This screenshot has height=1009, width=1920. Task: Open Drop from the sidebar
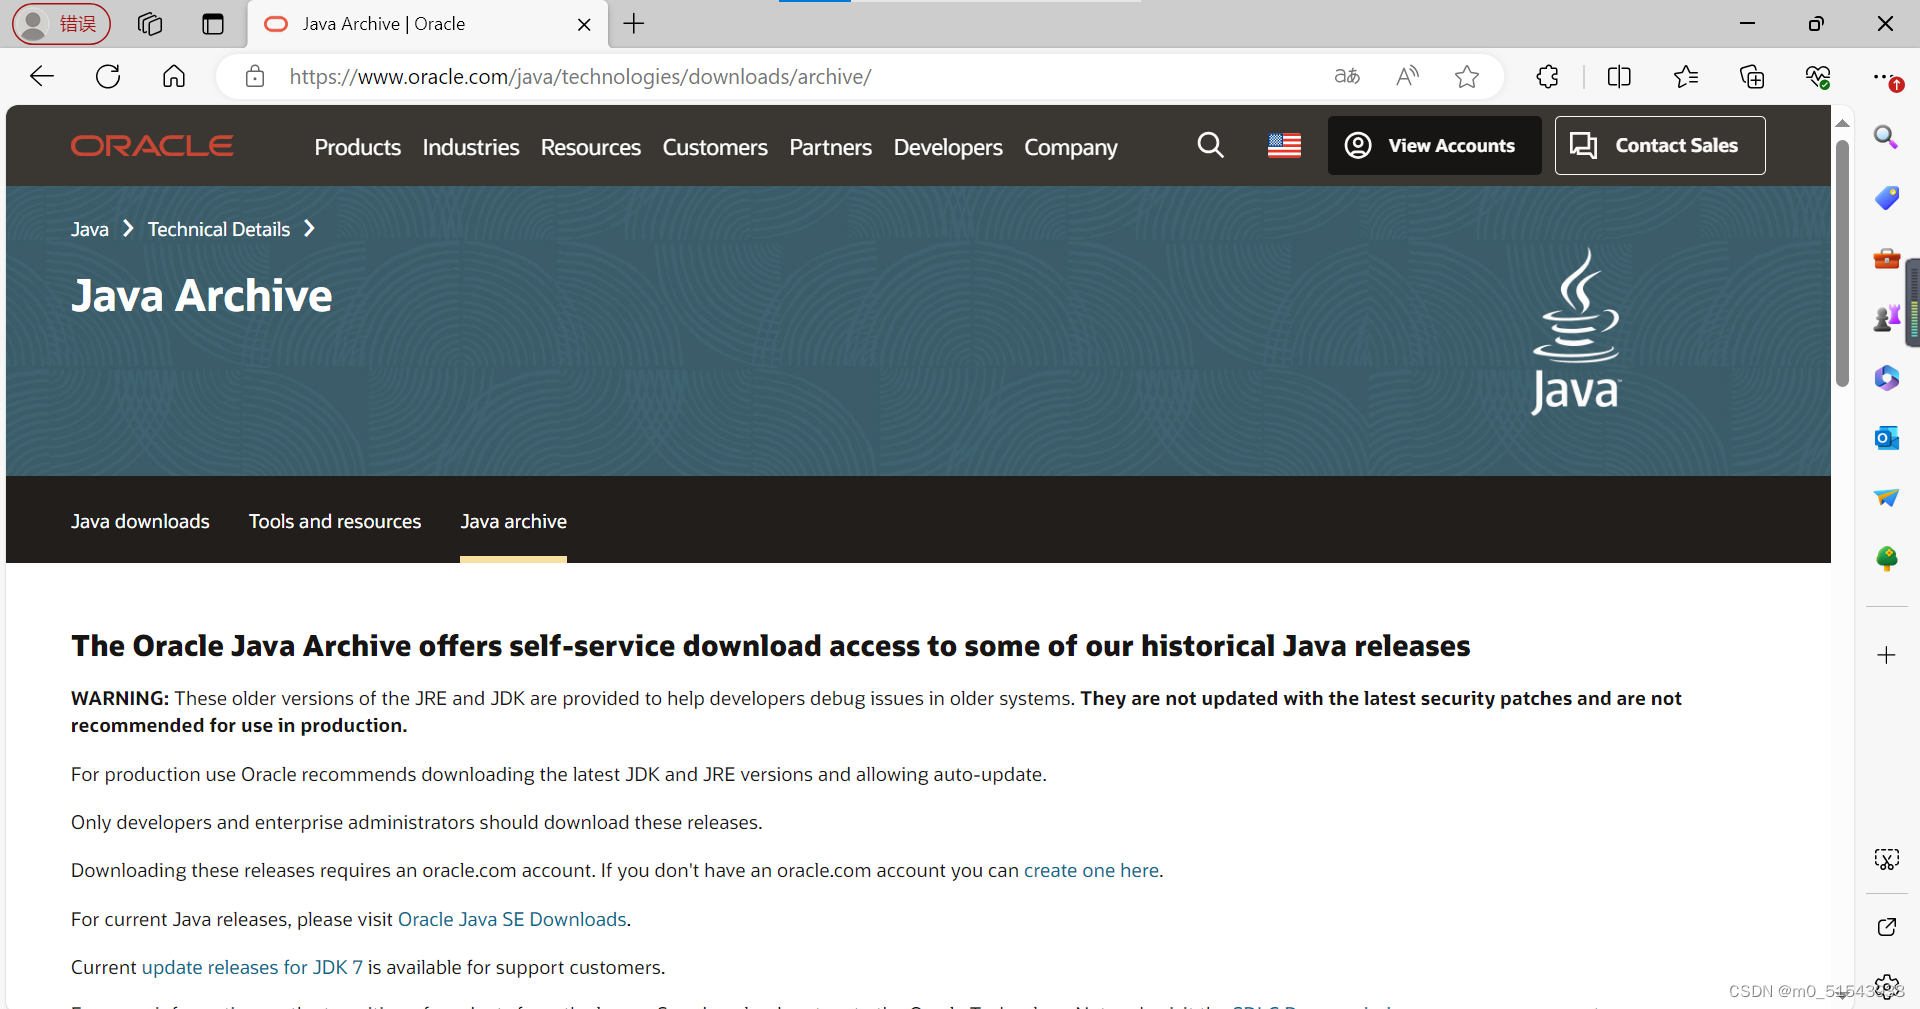[1886, 498]
